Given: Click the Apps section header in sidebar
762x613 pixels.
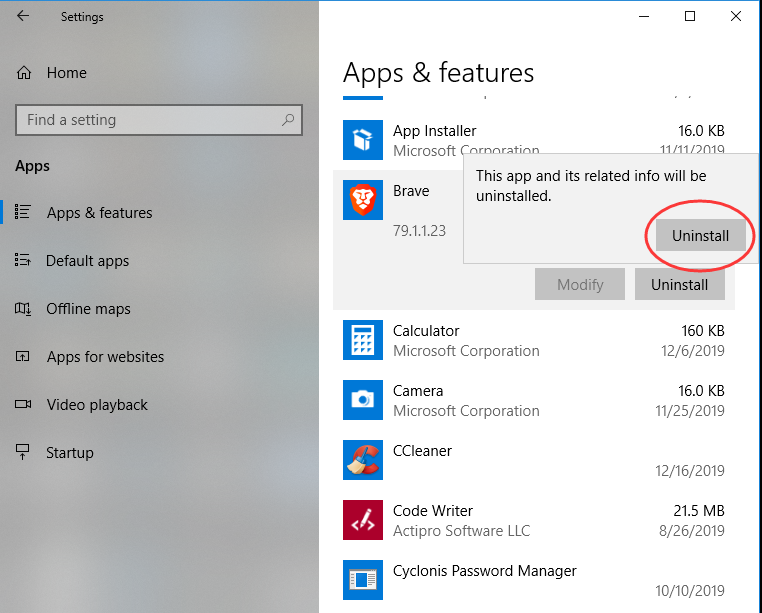Looking at the screenshot, I should click(32, 166).
